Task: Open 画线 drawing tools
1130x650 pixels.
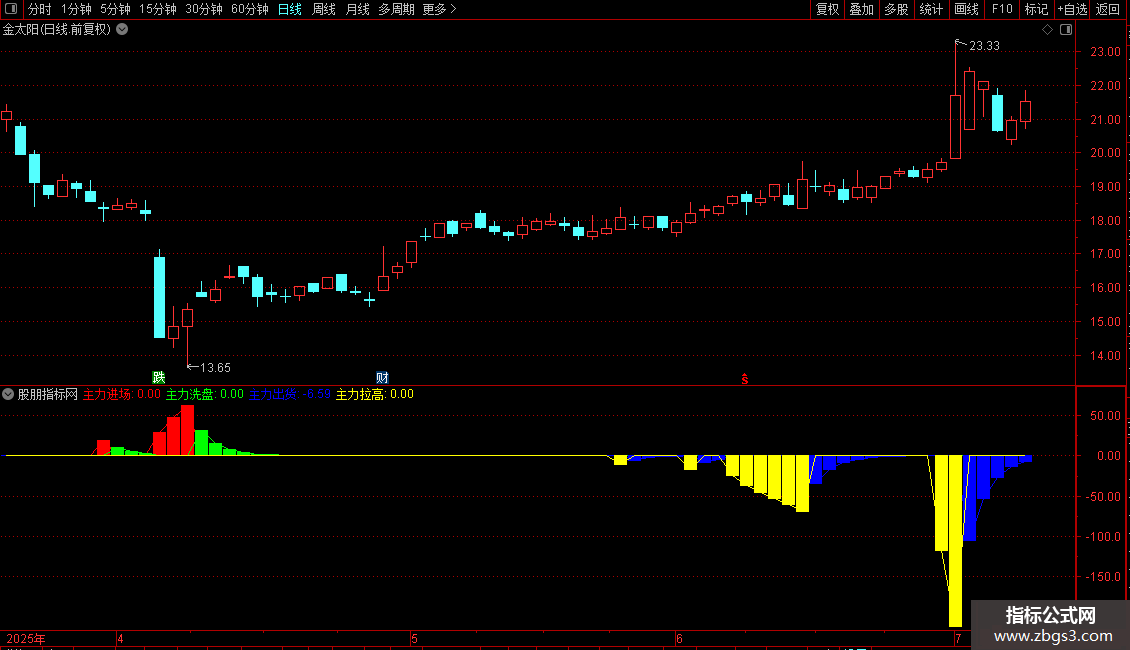Action: pos(966,9)
